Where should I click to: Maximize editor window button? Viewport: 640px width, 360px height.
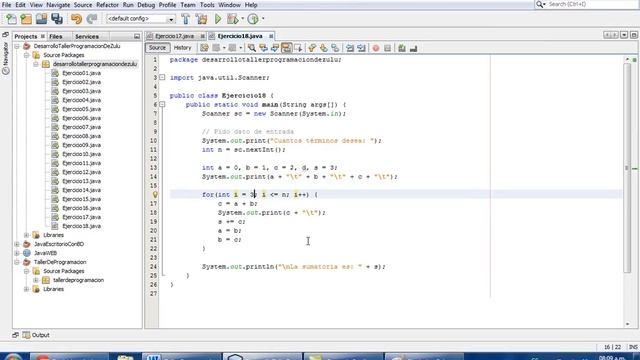(633, 35)
